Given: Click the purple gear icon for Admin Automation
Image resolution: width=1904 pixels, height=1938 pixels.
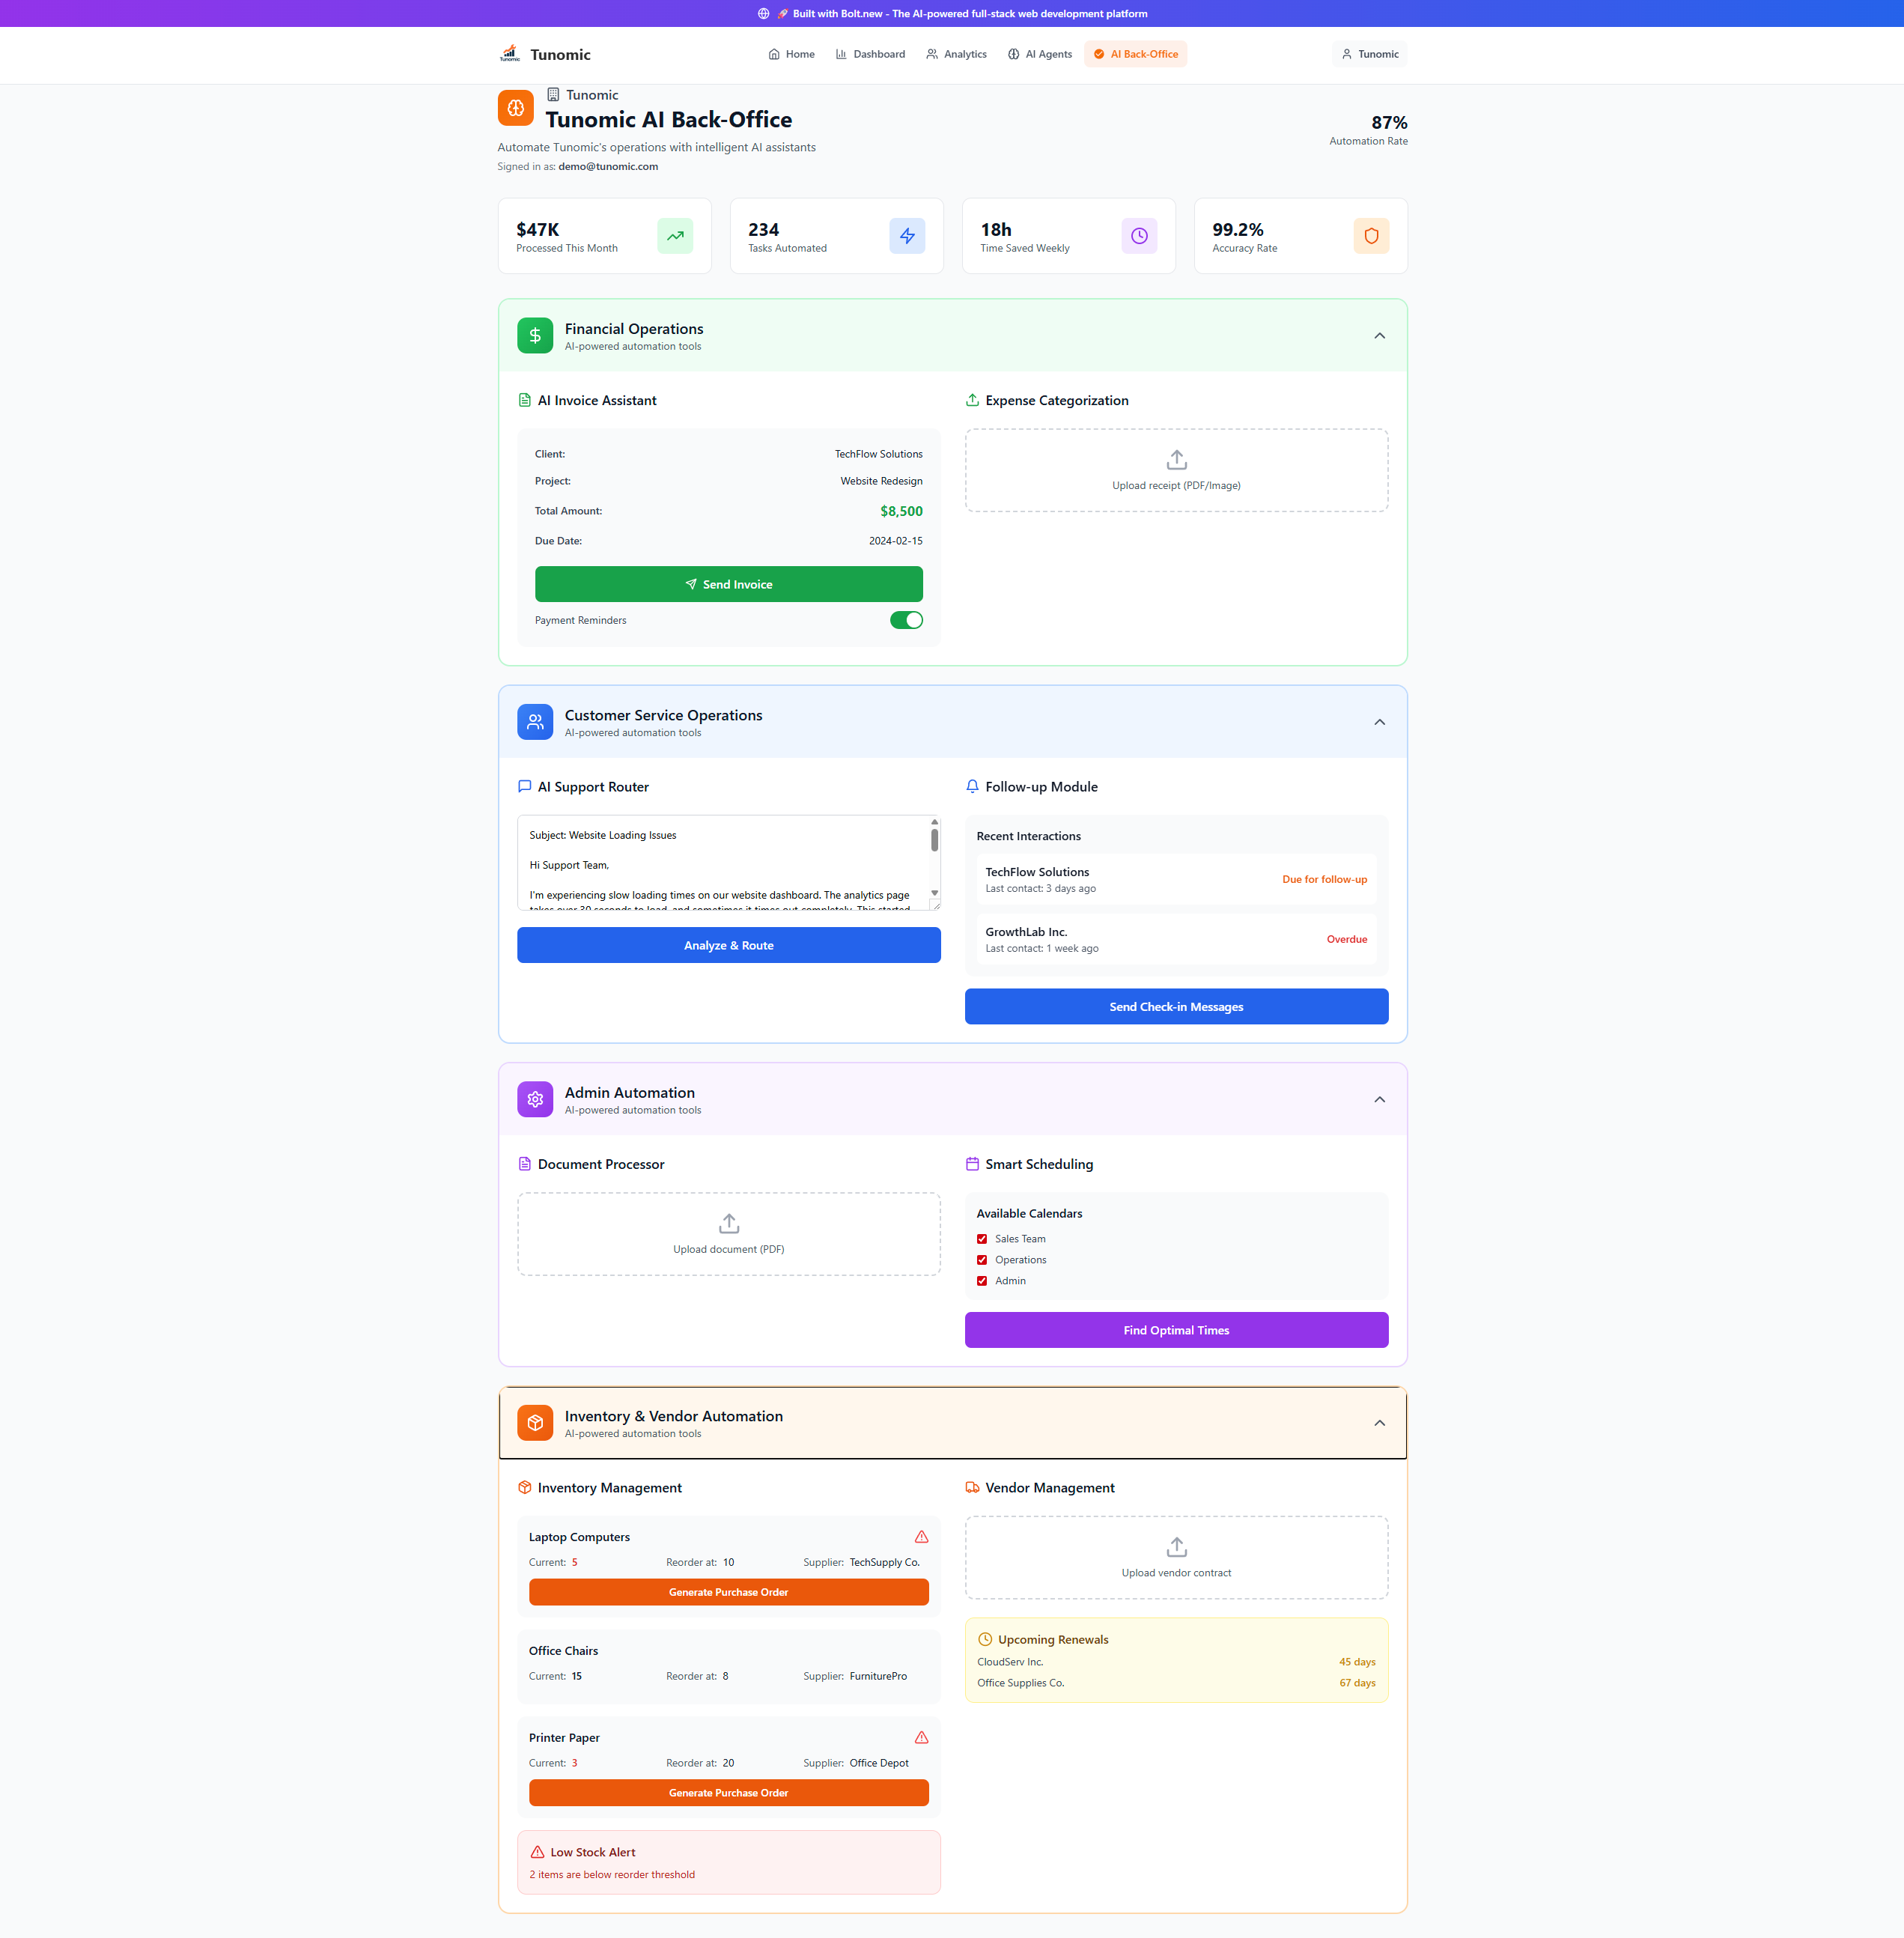Looking at the screenshot, I should pyautogui.click(x=535, y=1099).
